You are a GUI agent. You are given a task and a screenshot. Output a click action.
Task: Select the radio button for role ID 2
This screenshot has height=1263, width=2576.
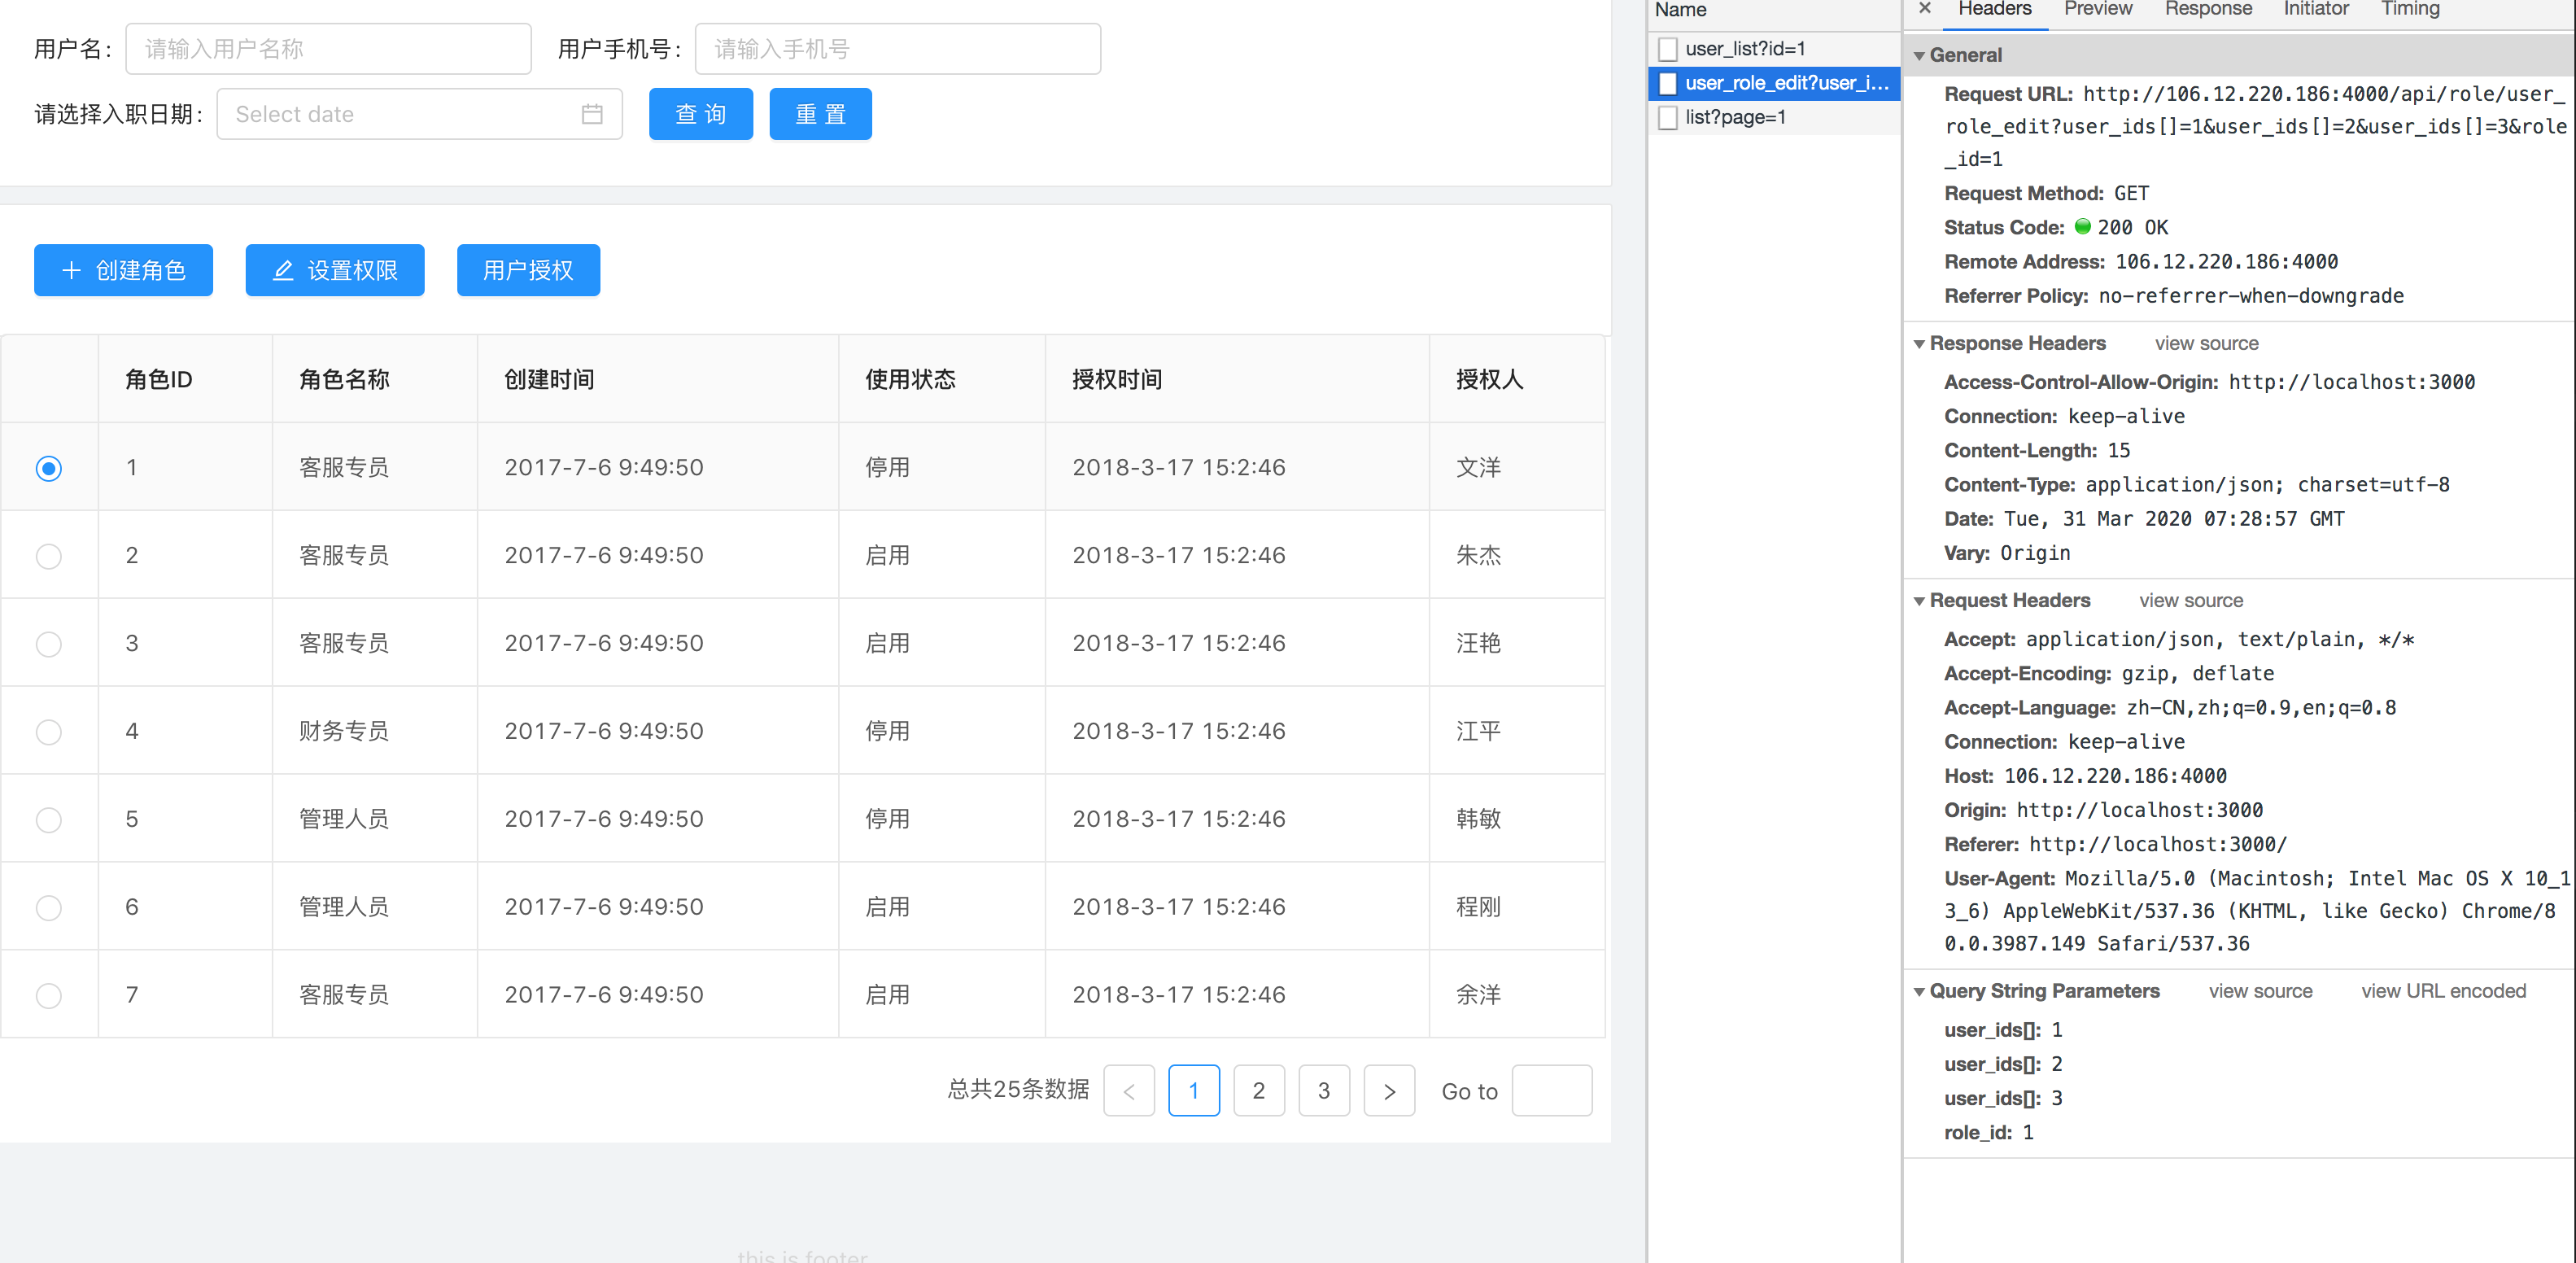click(49, 556)
